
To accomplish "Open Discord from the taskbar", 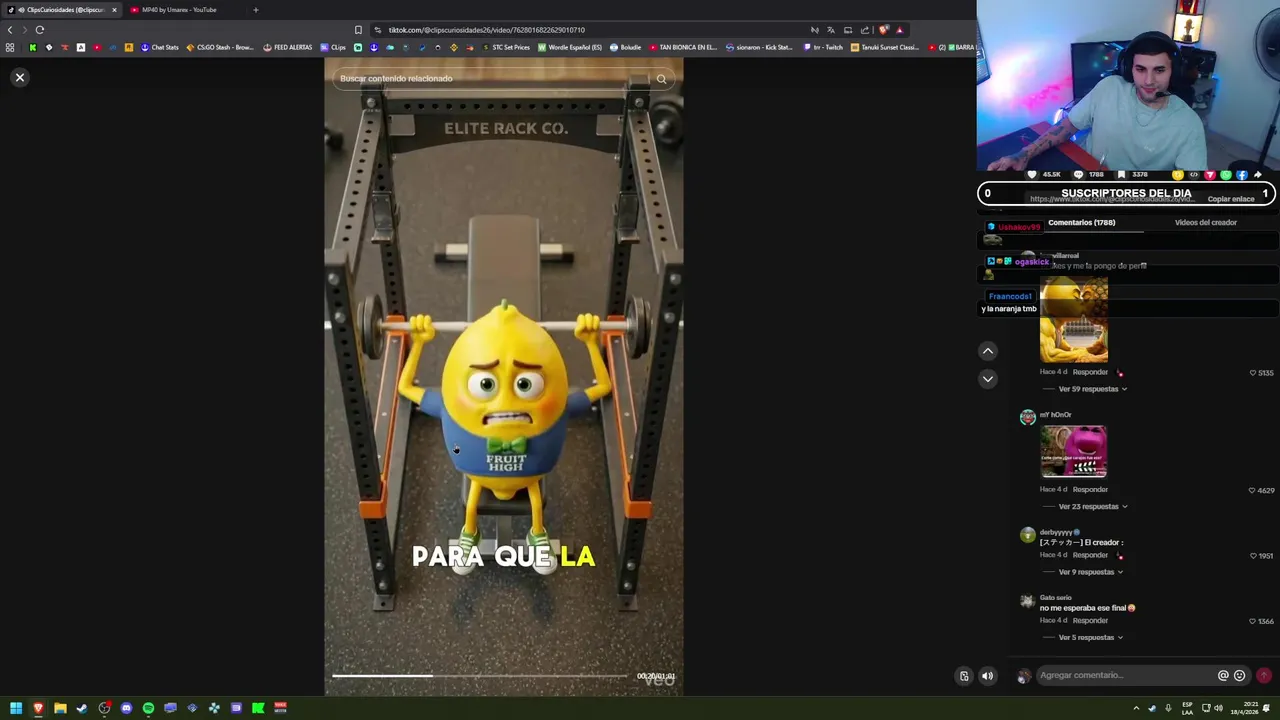I will coord(126,708).
